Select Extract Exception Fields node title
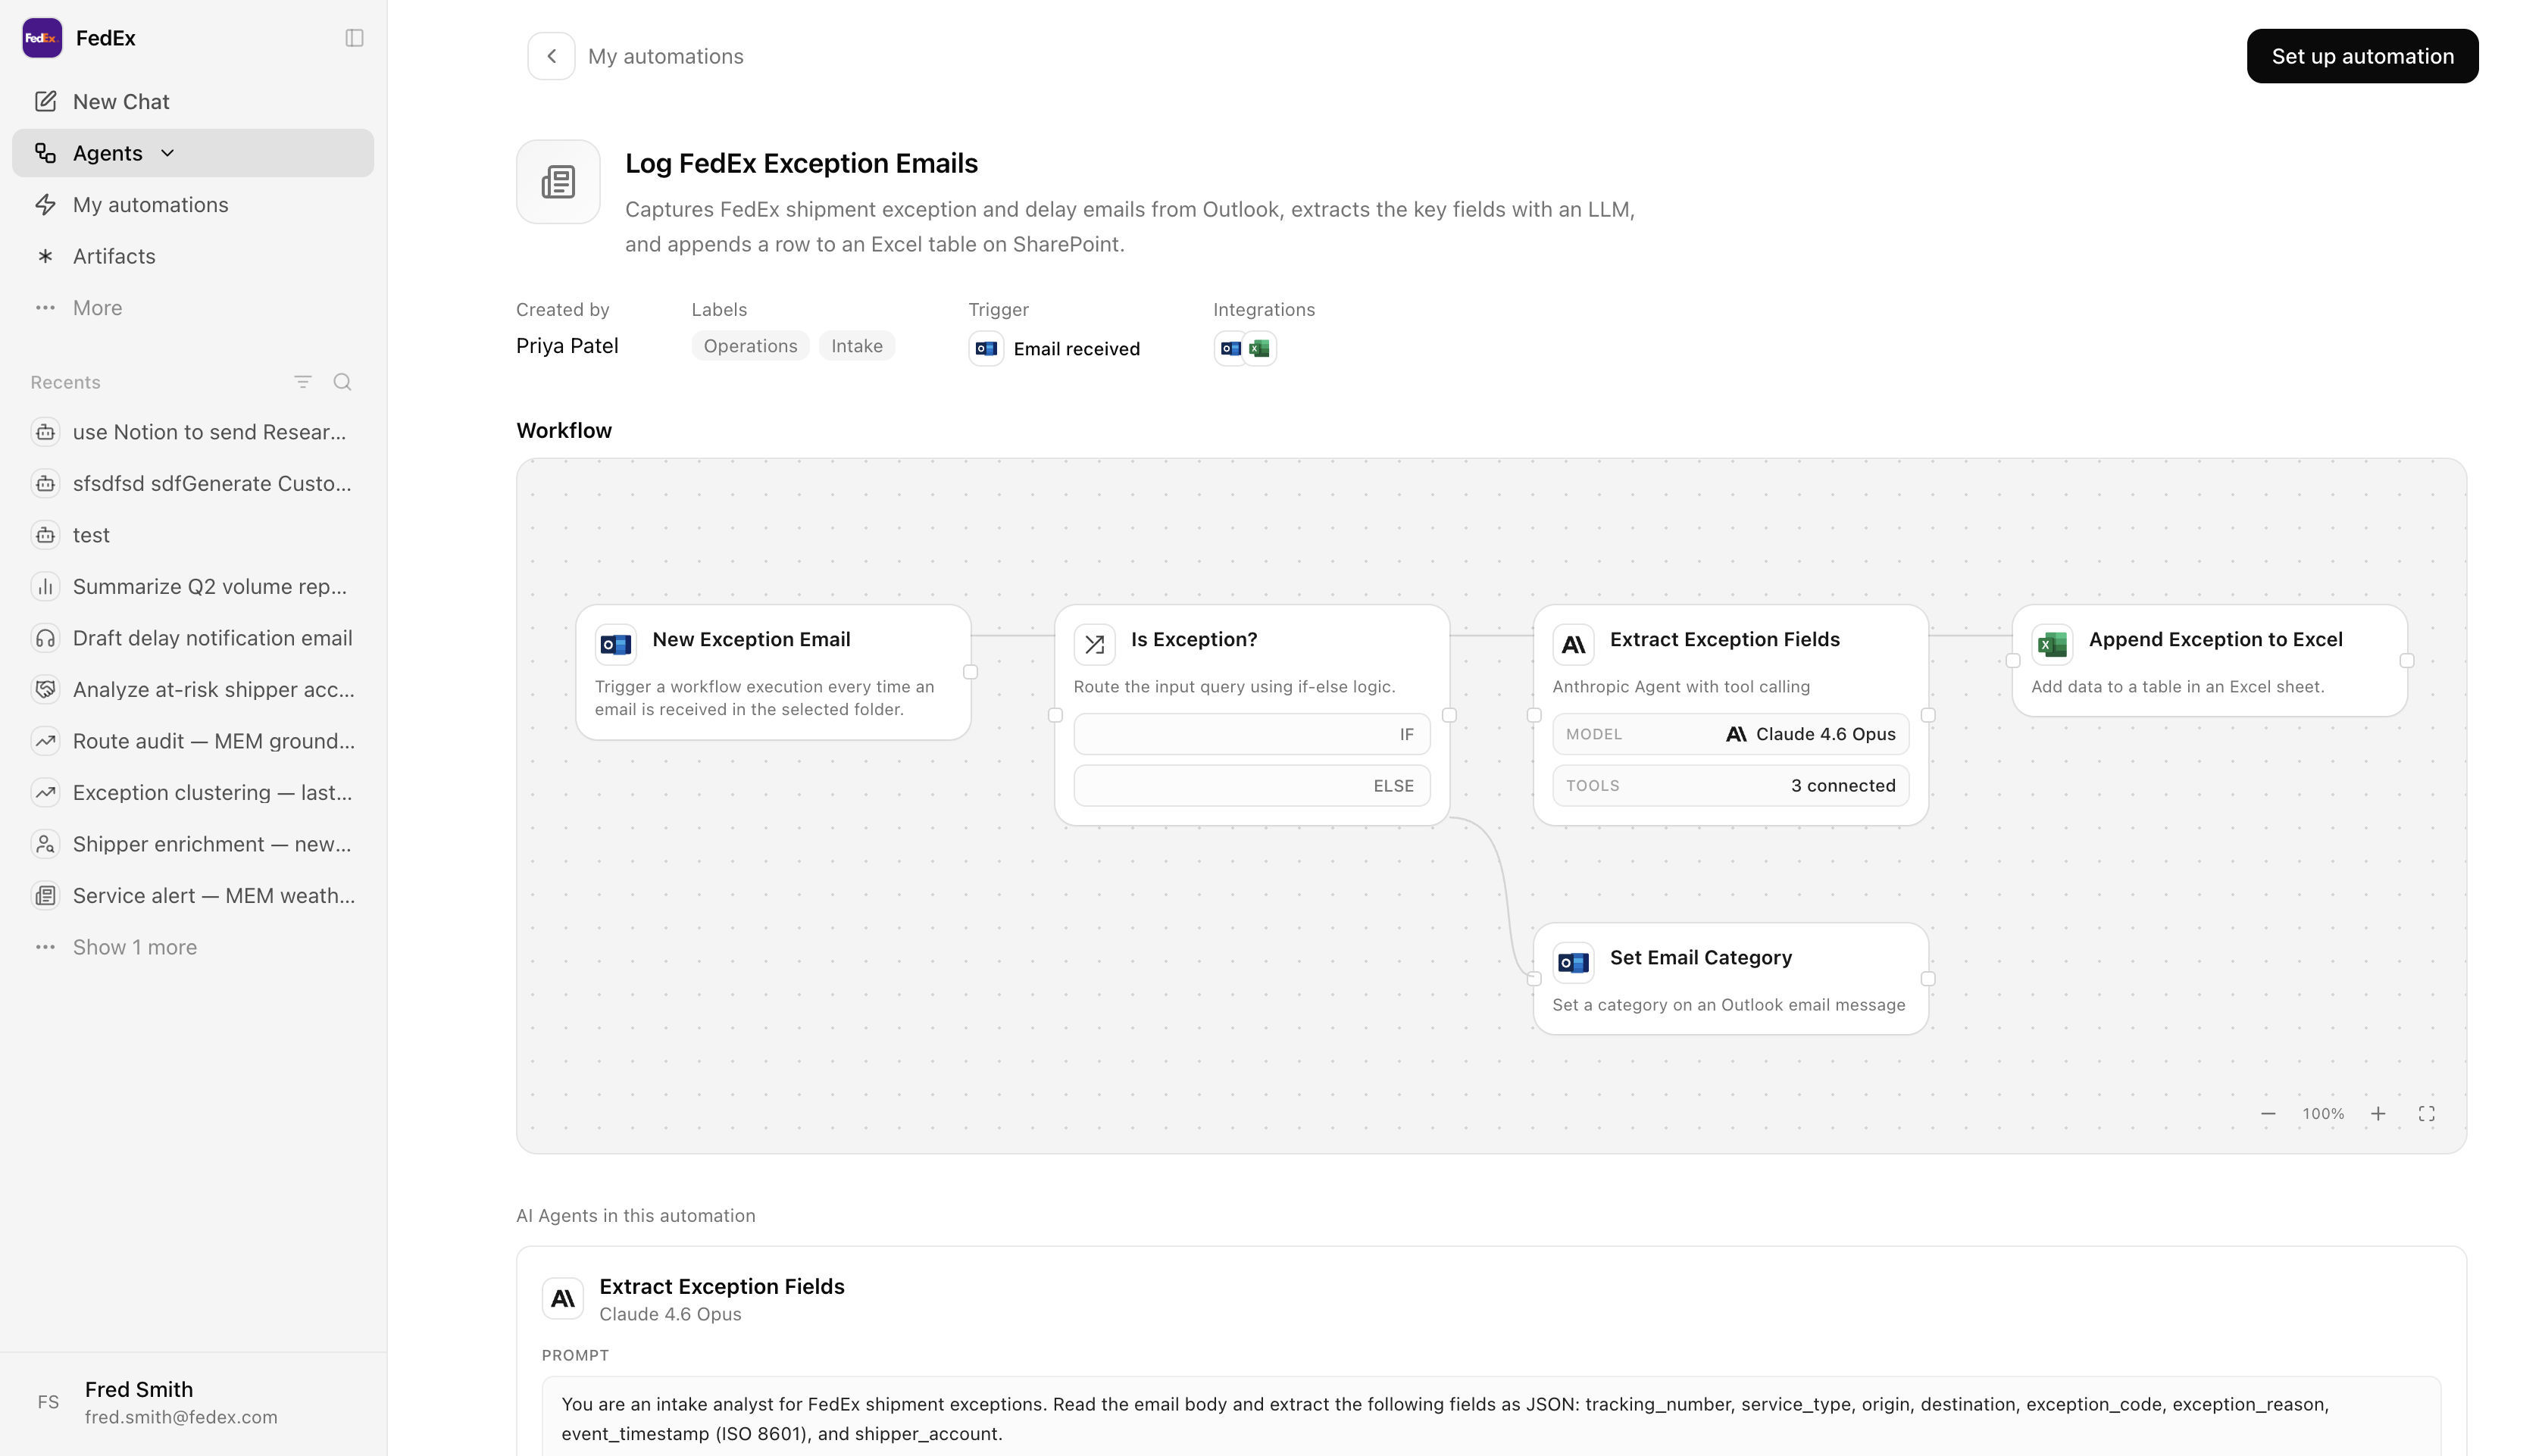Image resolution: width=2545 pixels, height=1456 pixels. tap(1725, 639)
